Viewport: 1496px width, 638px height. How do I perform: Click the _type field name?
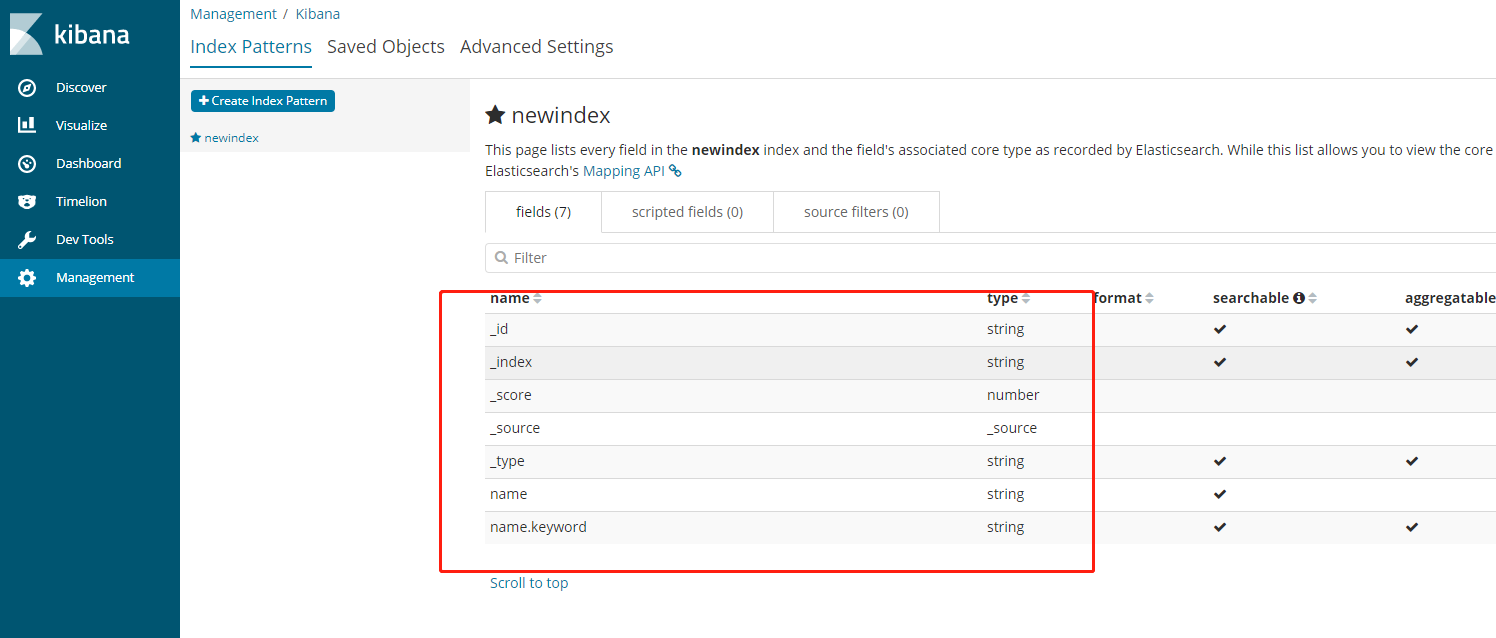(x=507, y=461)
